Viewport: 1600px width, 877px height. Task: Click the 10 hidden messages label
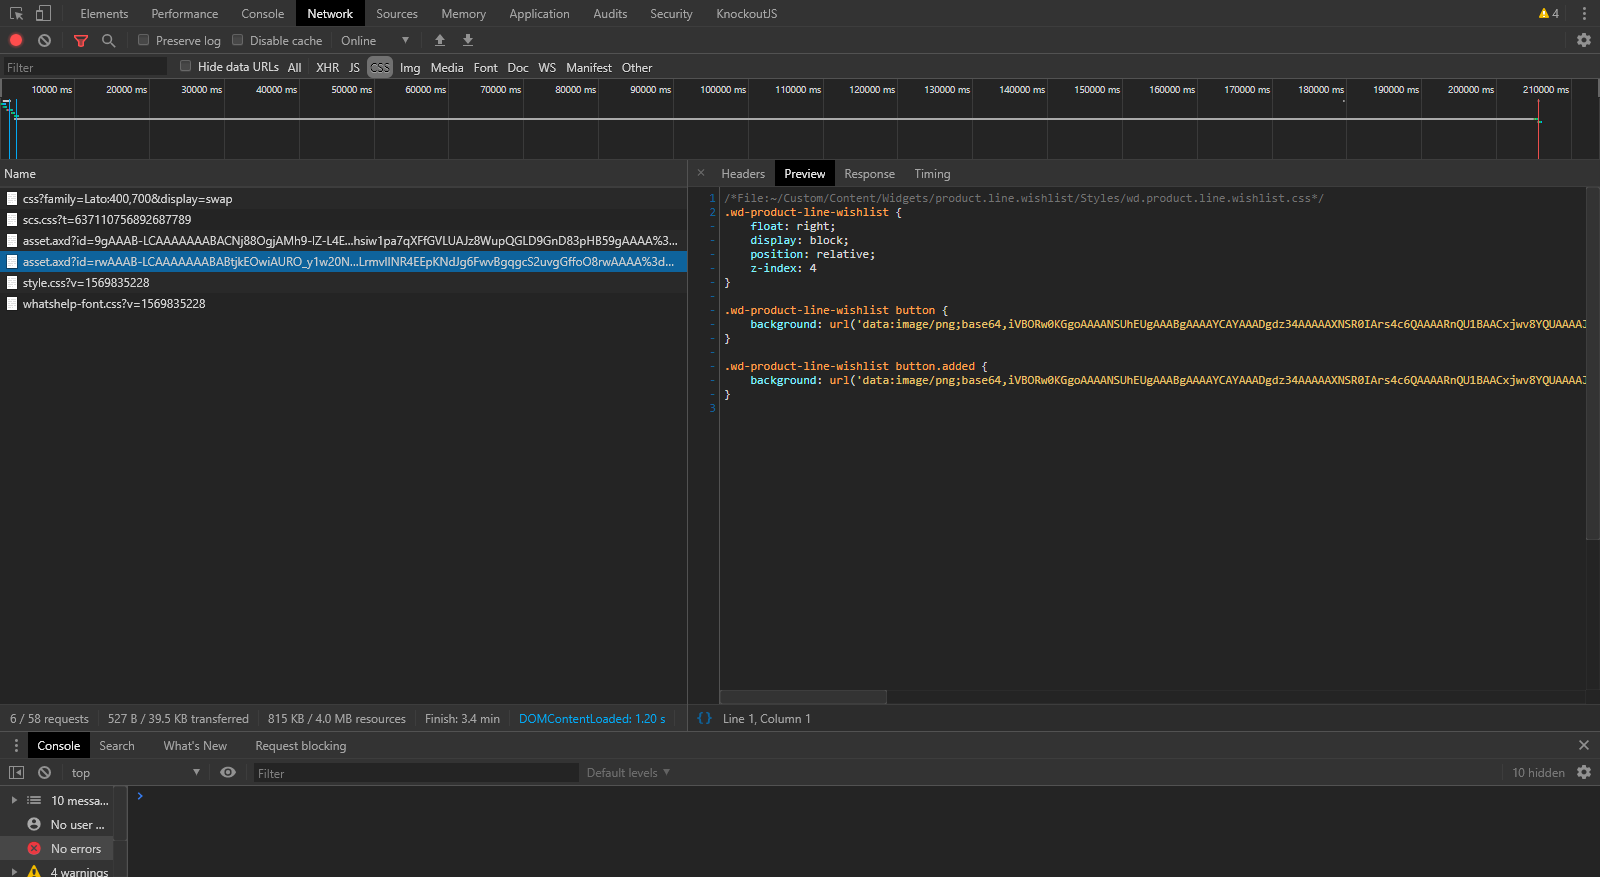(1538, 773)
